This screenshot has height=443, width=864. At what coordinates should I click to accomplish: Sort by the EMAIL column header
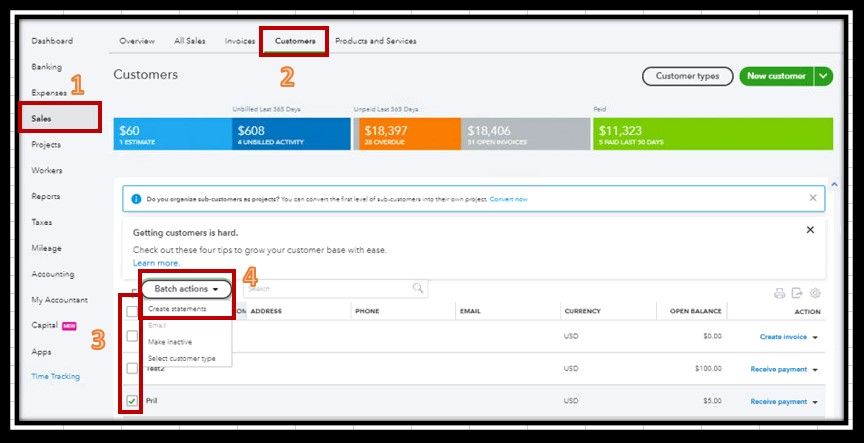click(470, 311)
